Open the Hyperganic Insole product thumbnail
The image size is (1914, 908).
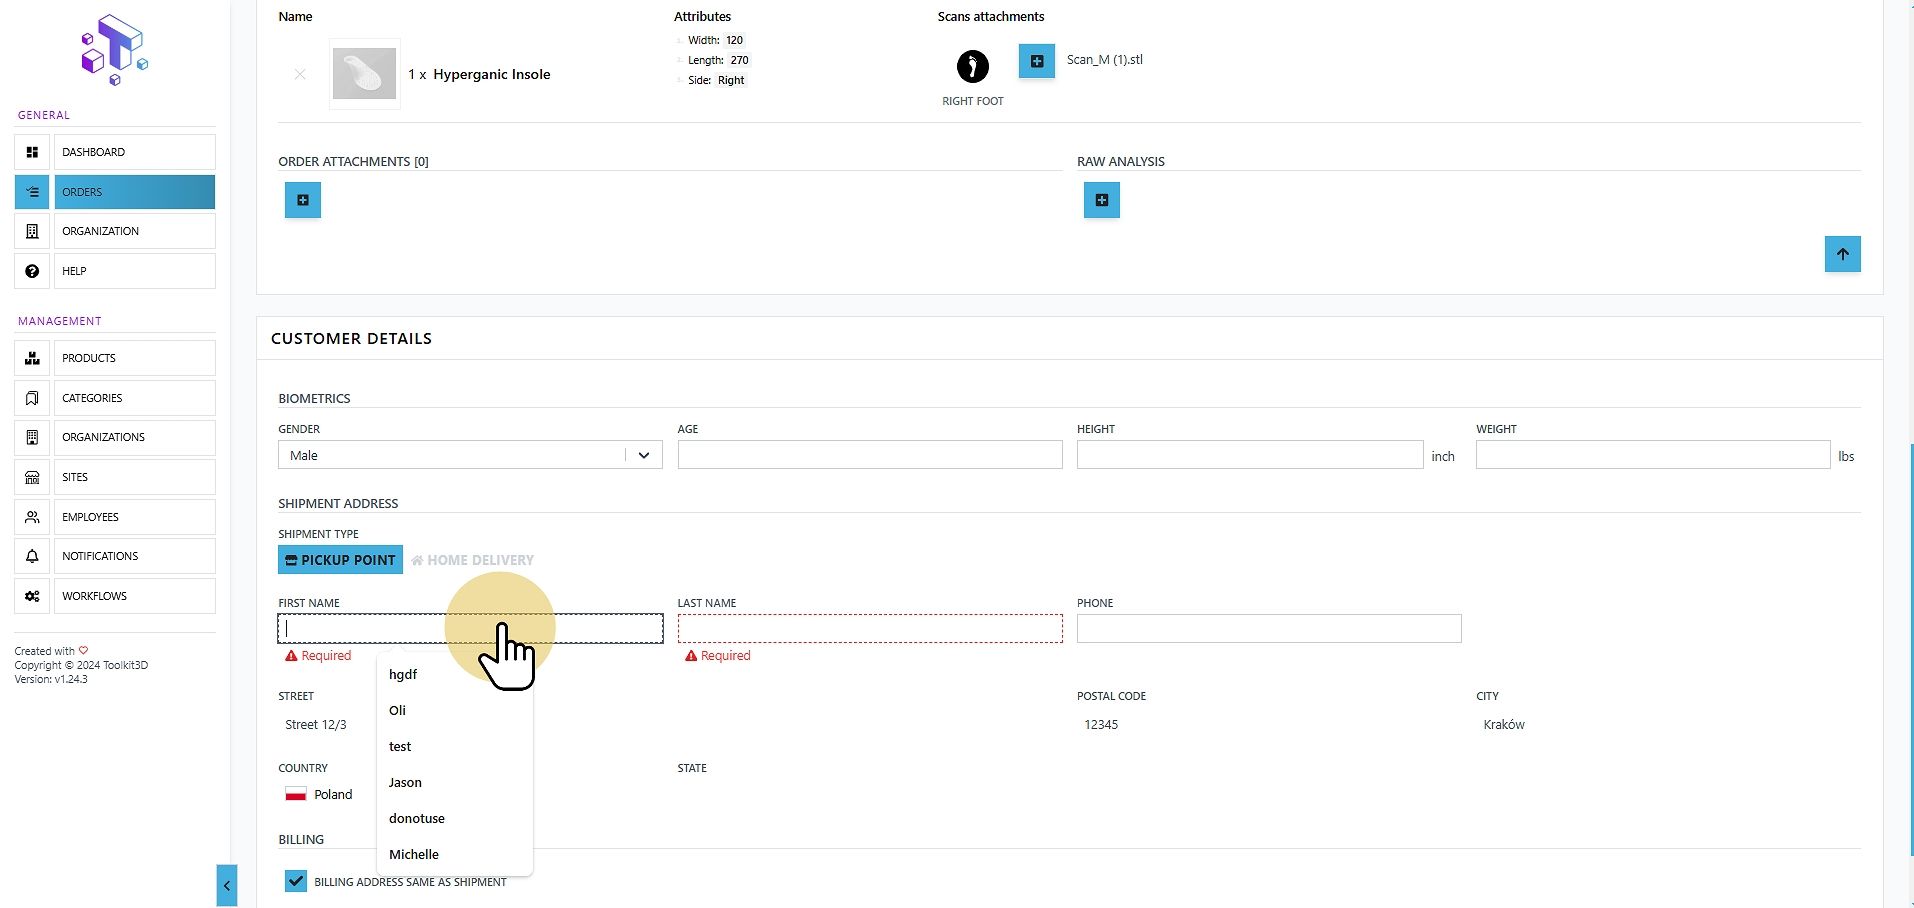tap(364, 74)
